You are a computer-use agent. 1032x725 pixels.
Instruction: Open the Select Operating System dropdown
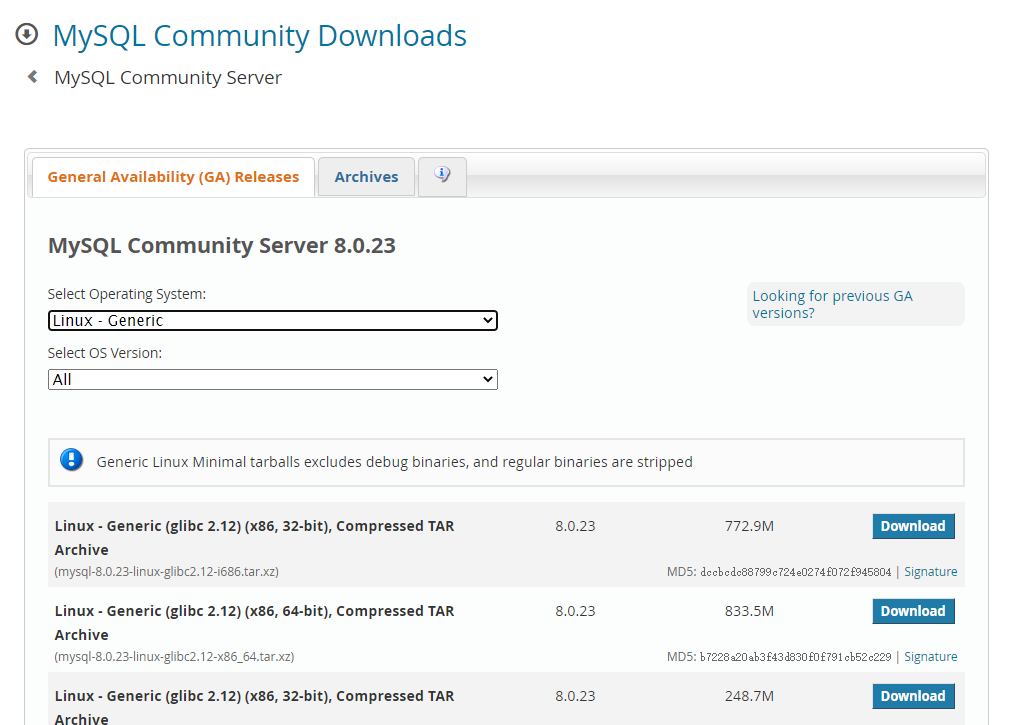(272, 320)
